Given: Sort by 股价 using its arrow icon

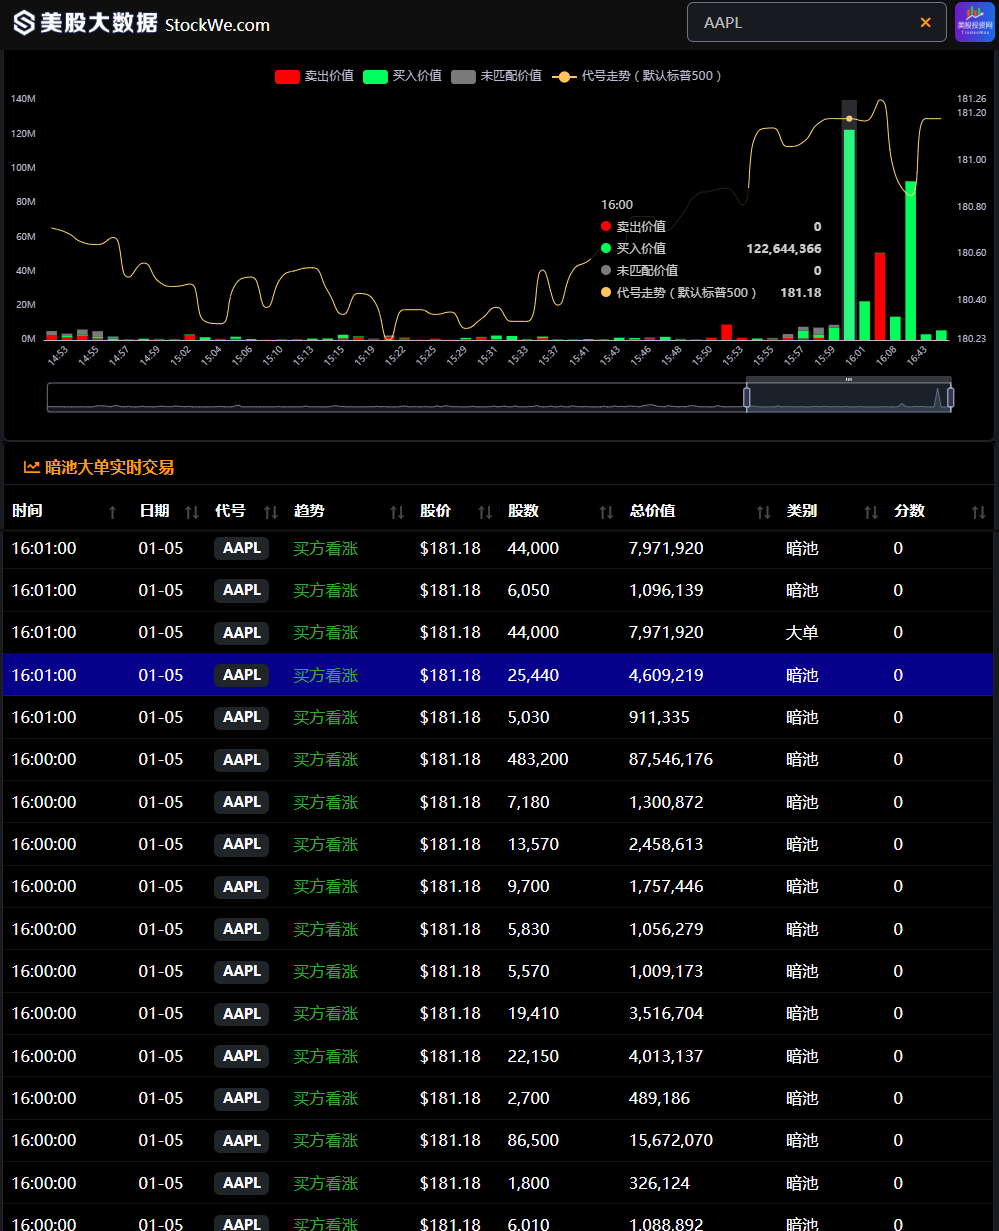Looking at the screenshot, I should [485, 512].
